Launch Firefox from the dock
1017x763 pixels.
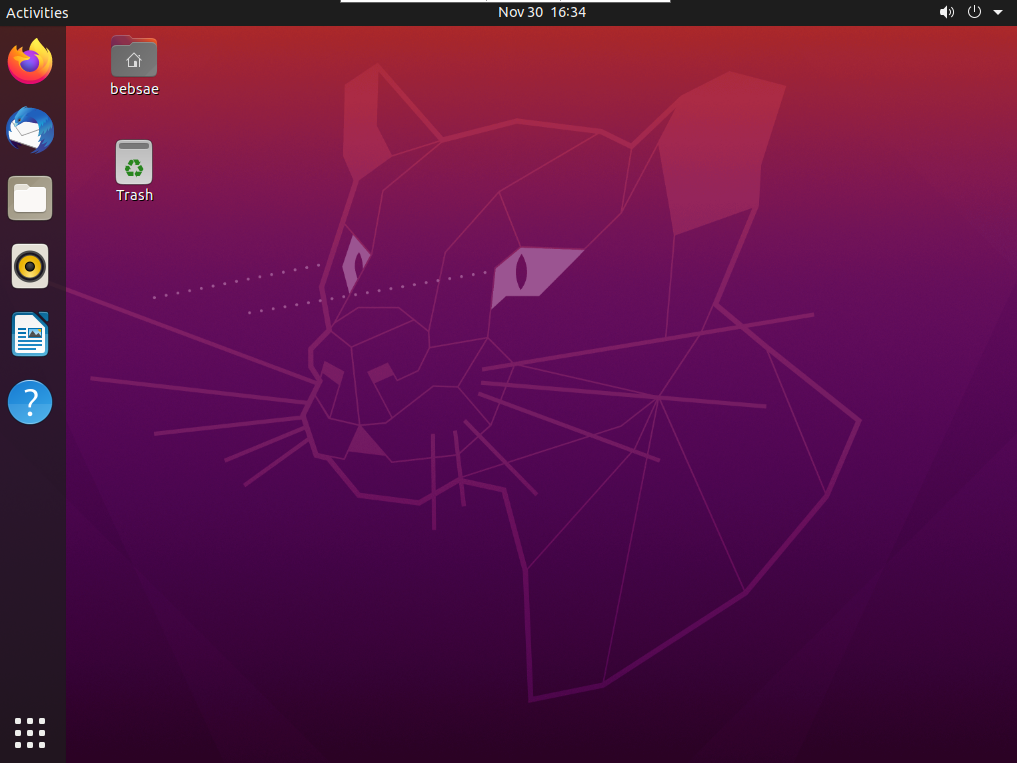tap(30, 62)
